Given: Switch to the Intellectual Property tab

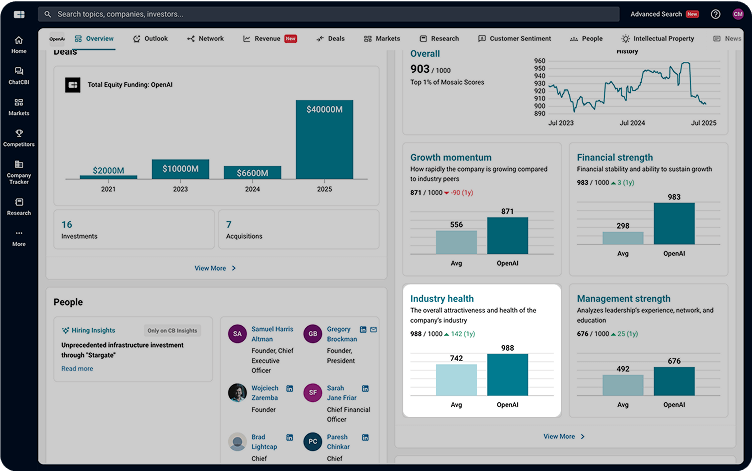Looking at the screenshot, I should pyautogui.click(x=657, y=38).
